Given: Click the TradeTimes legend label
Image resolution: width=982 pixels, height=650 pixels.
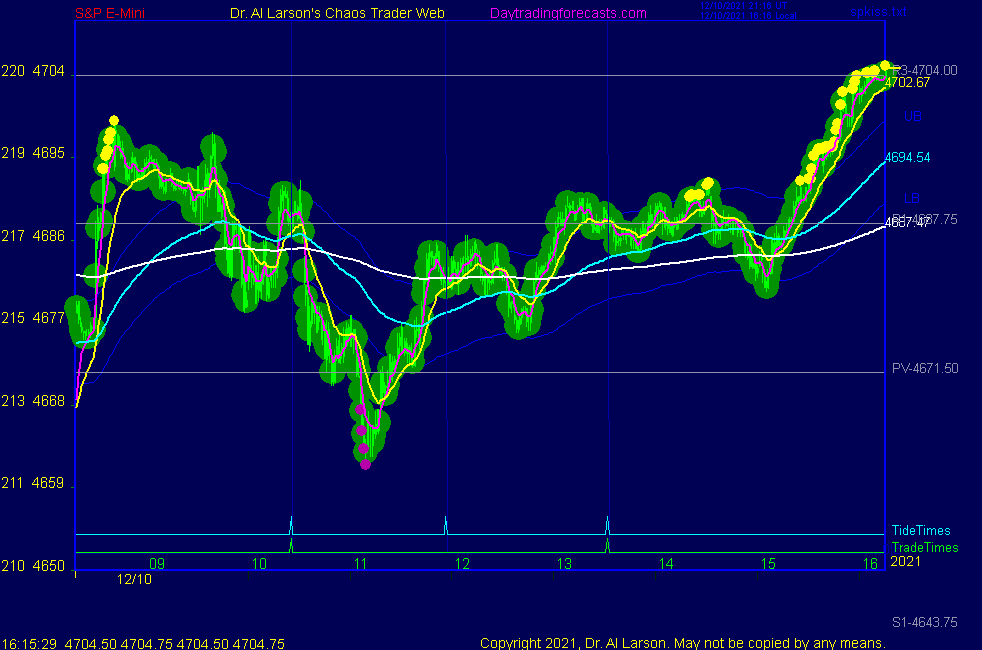Looking at the screenshot, I should tap(925, 547).
